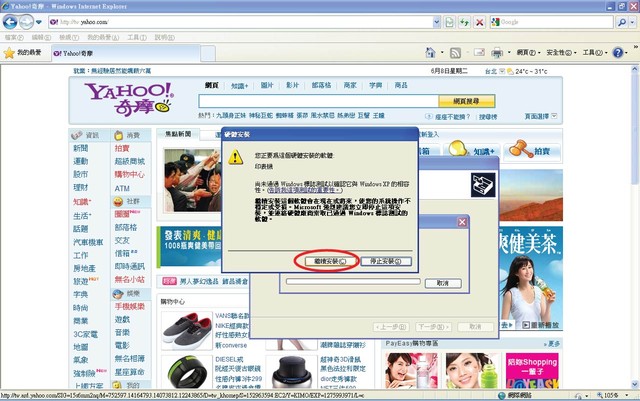Click the Print icon
640x401 pixels.
(x=497, y=53)
